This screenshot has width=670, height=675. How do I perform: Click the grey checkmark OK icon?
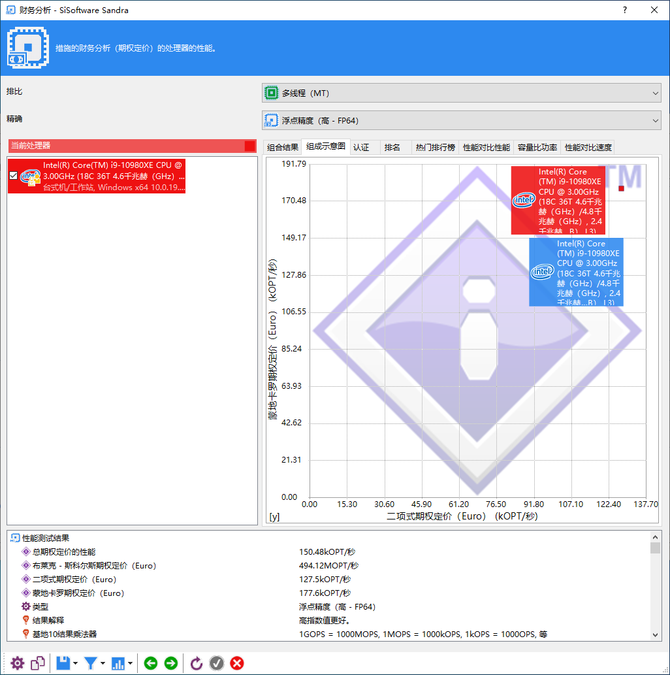tap(217, 663)
